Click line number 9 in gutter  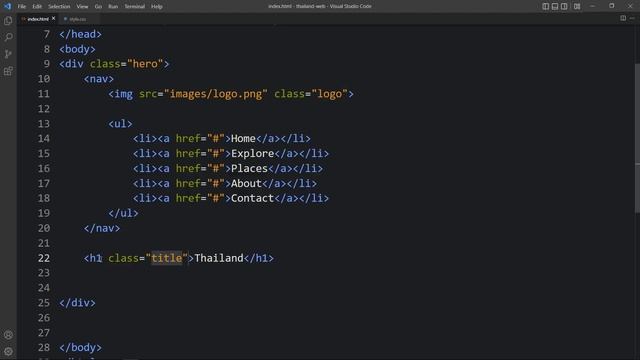(x=47, y=64)
